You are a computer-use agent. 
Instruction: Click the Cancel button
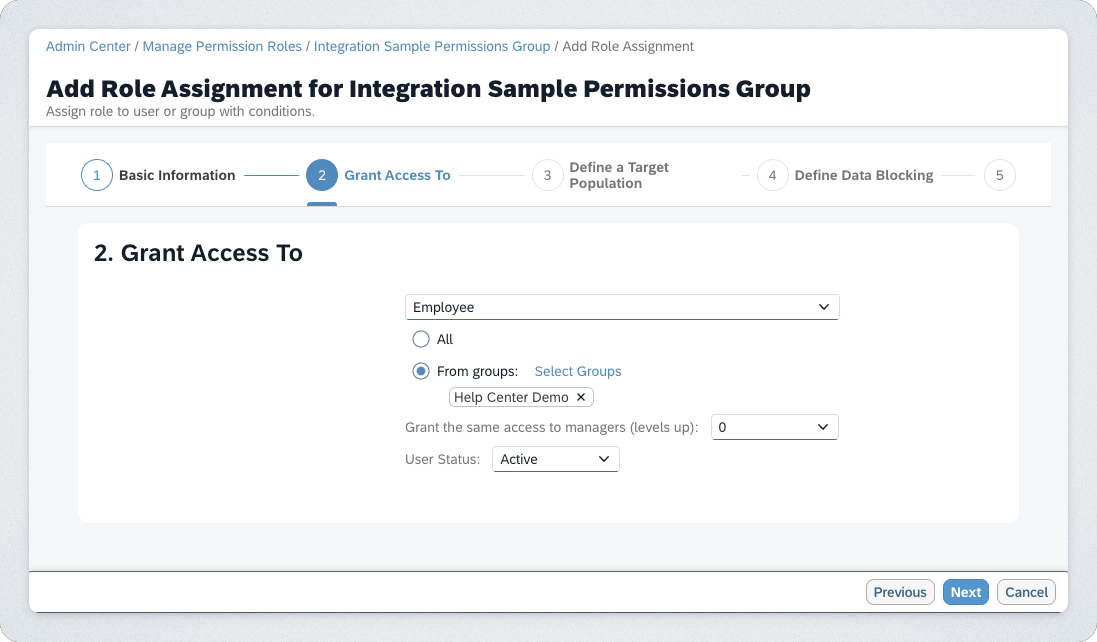[x=1026, y=592]
